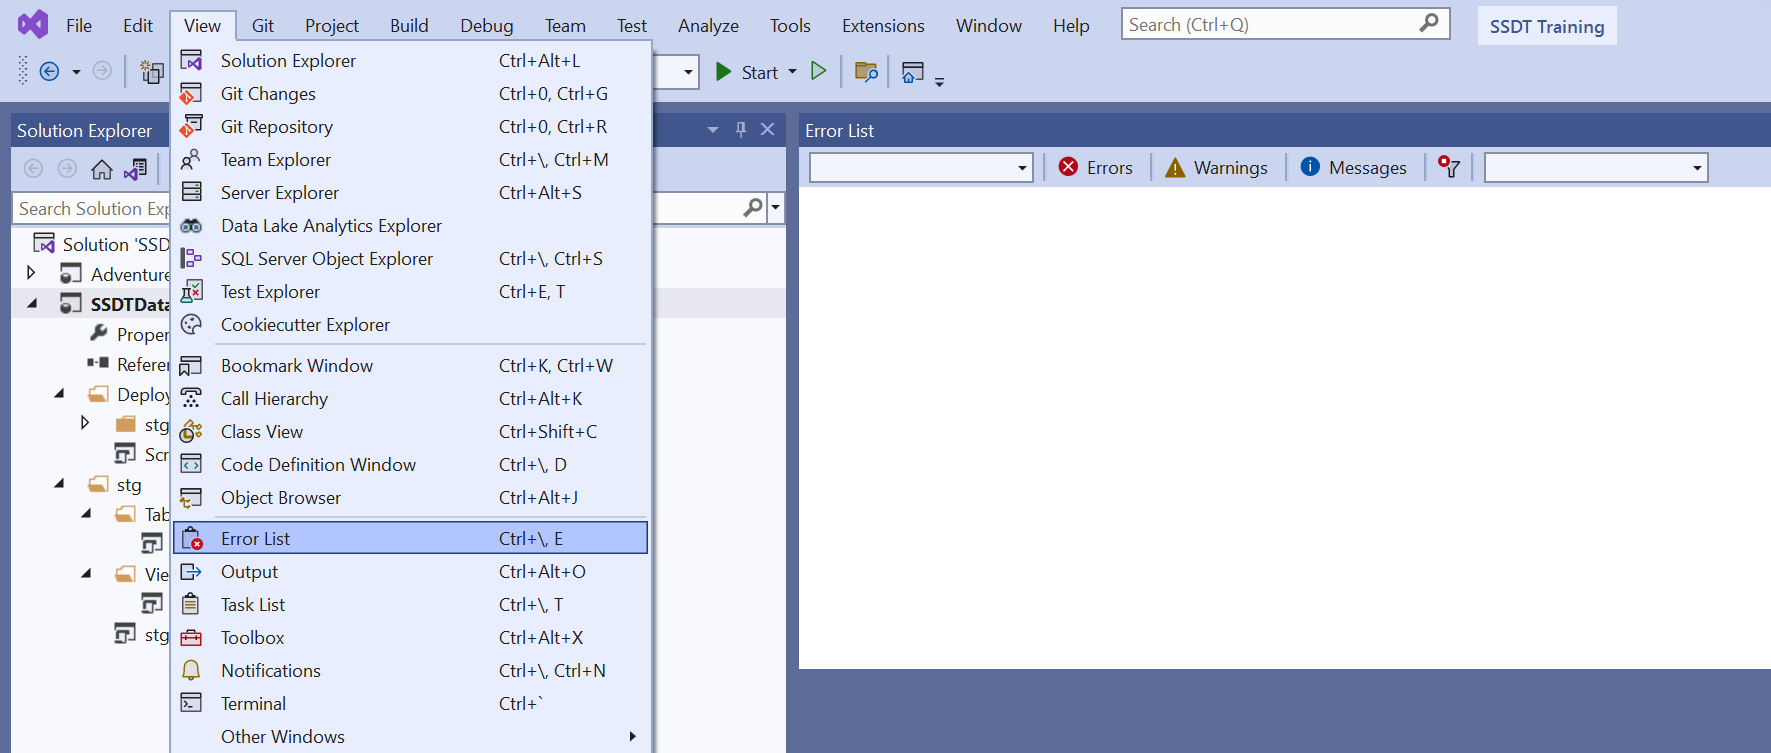1771x753 pixels.
Task: Toggle the Errors filter button
Action: click(x=1096, y=167)
